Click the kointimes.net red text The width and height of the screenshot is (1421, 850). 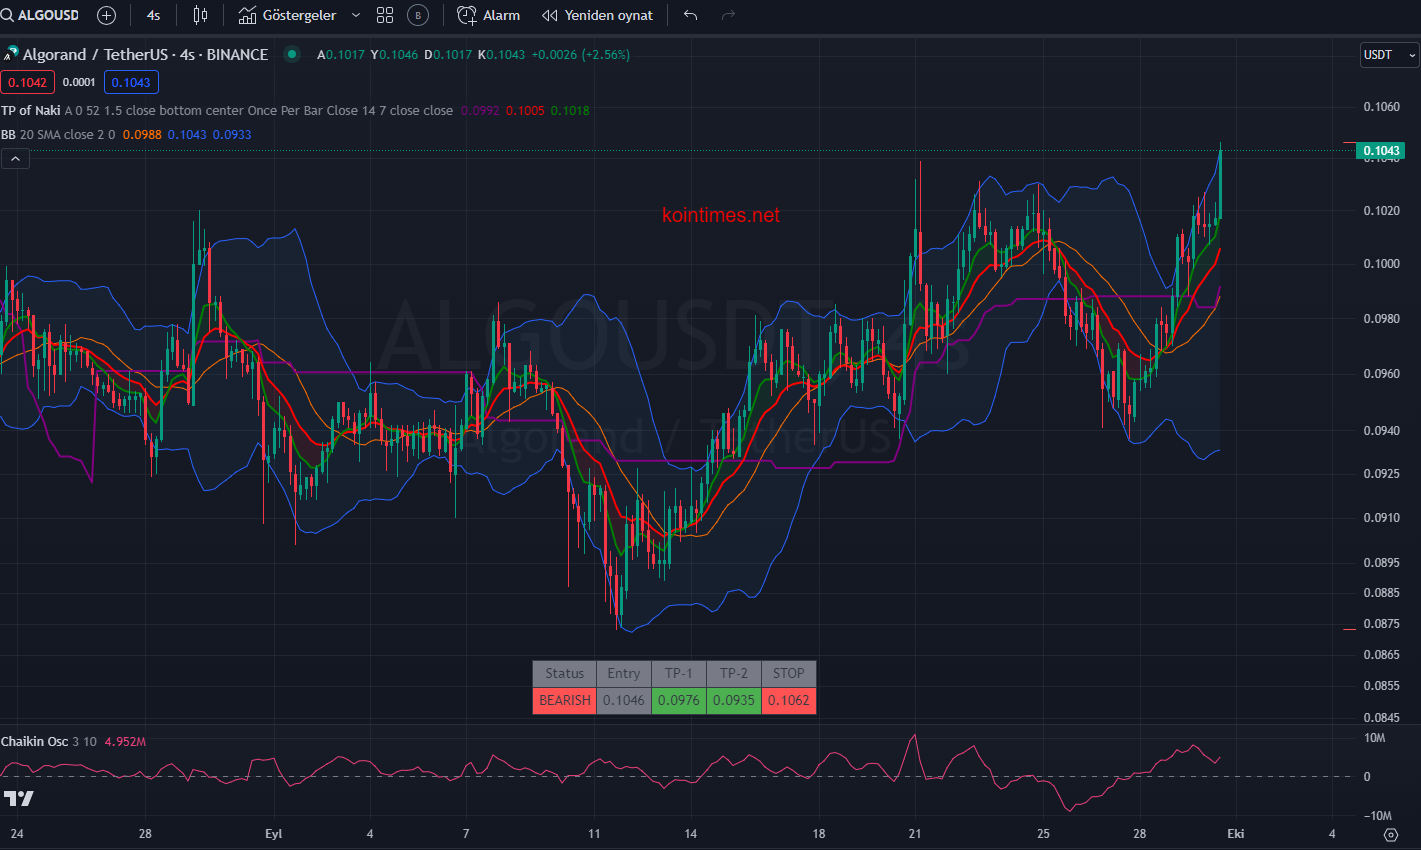720,215
